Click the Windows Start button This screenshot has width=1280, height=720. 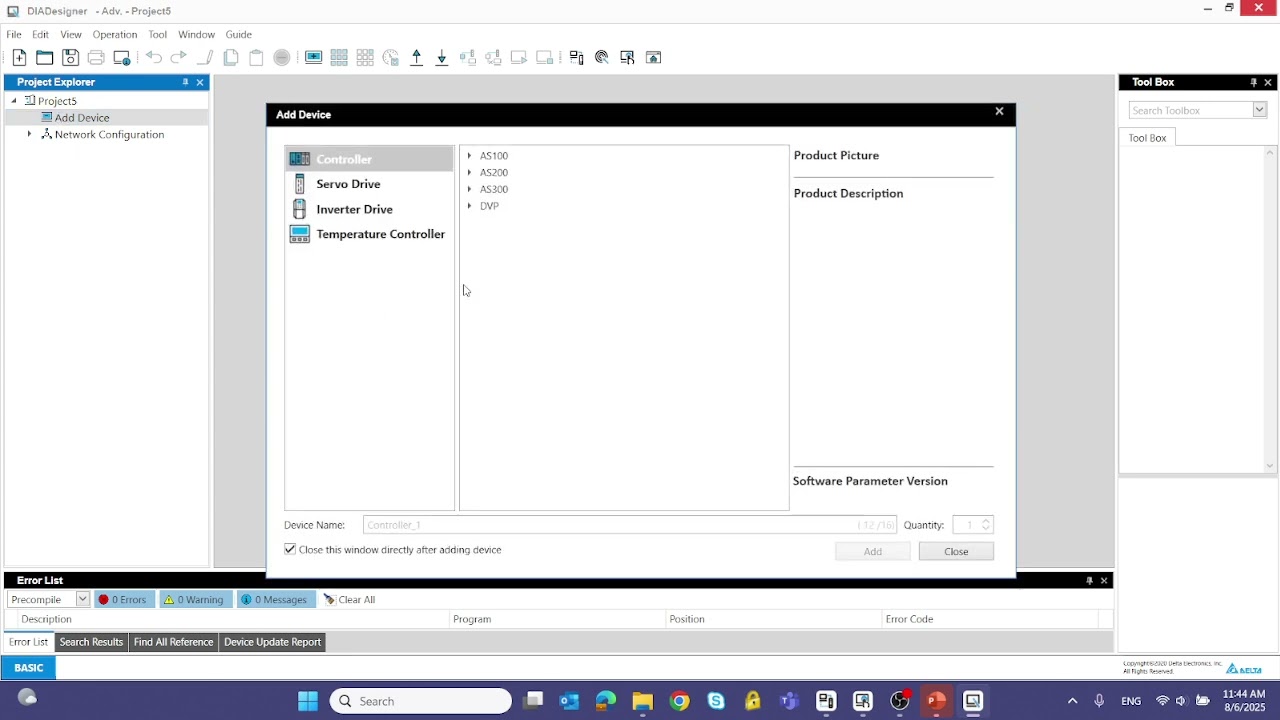[308, 701]
